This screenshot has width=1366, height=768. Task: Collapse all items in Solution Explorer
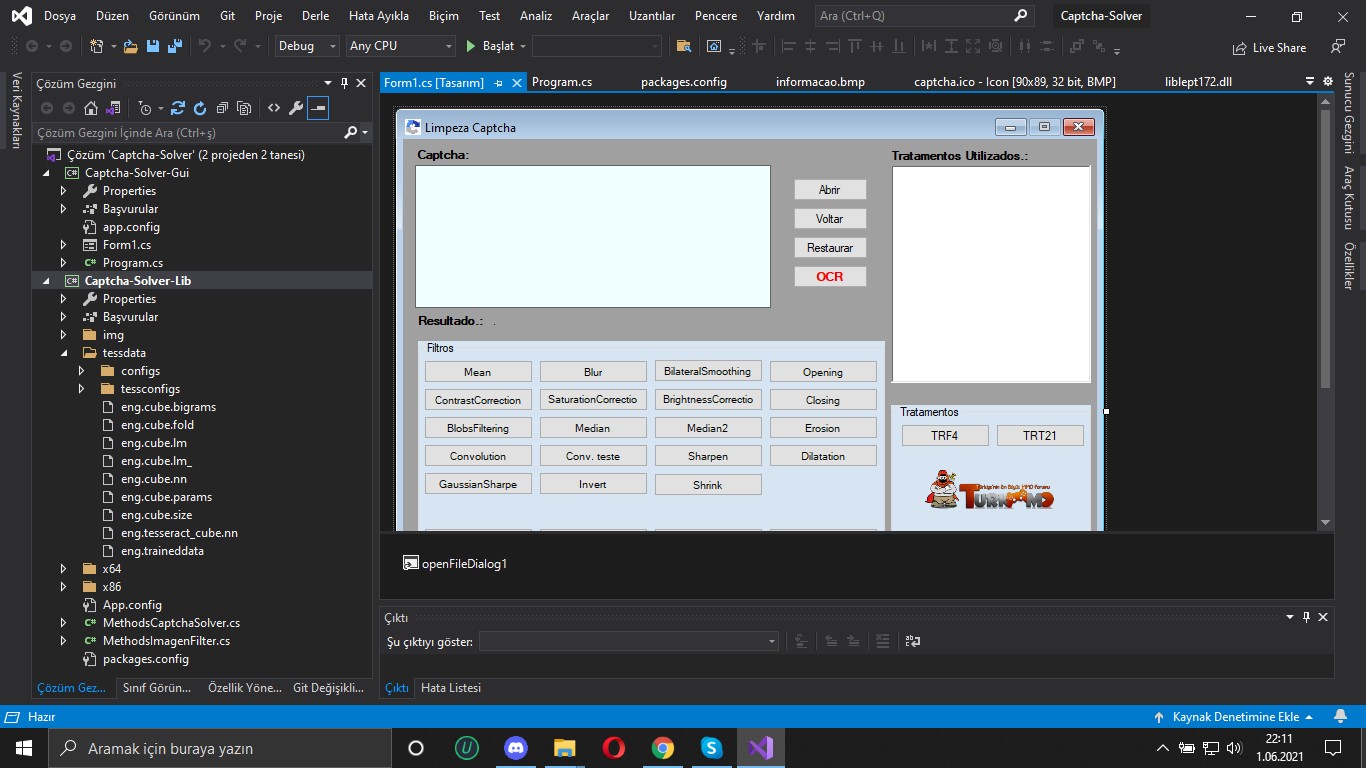[221, 108]
